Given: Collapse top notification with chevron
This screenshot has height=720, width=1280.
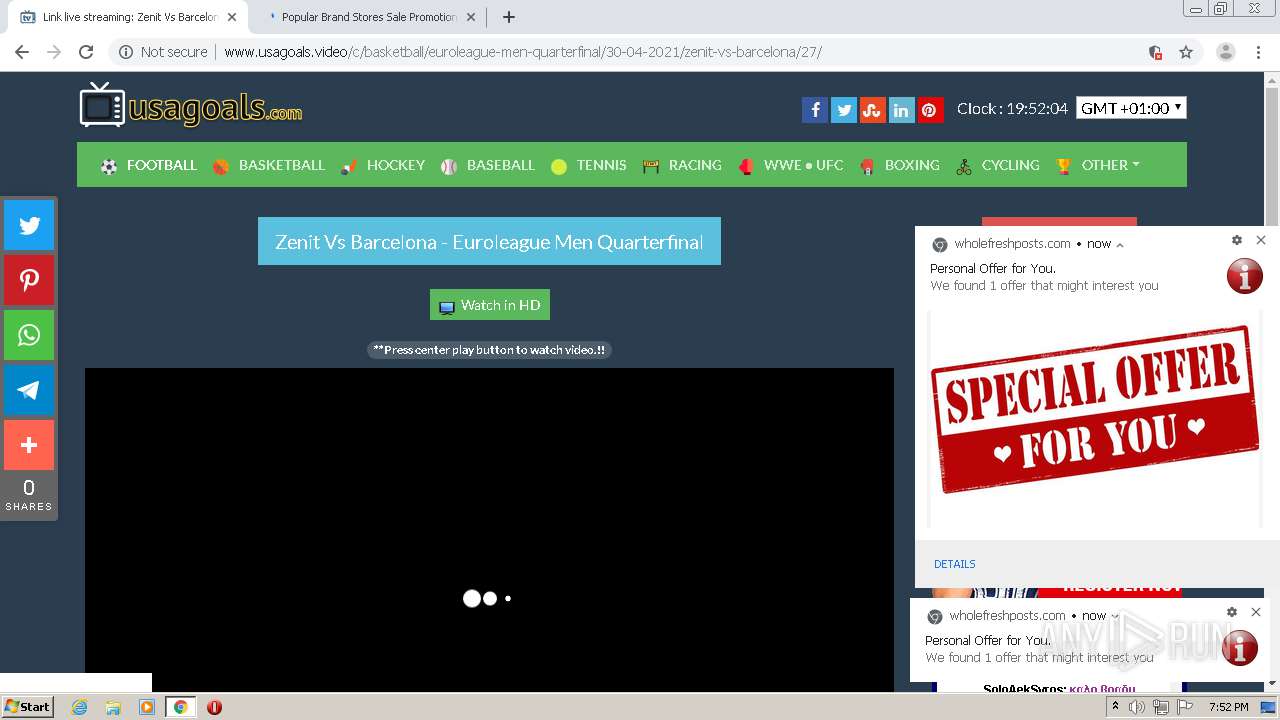Looking at the screenshot, I should point(1120,244).
